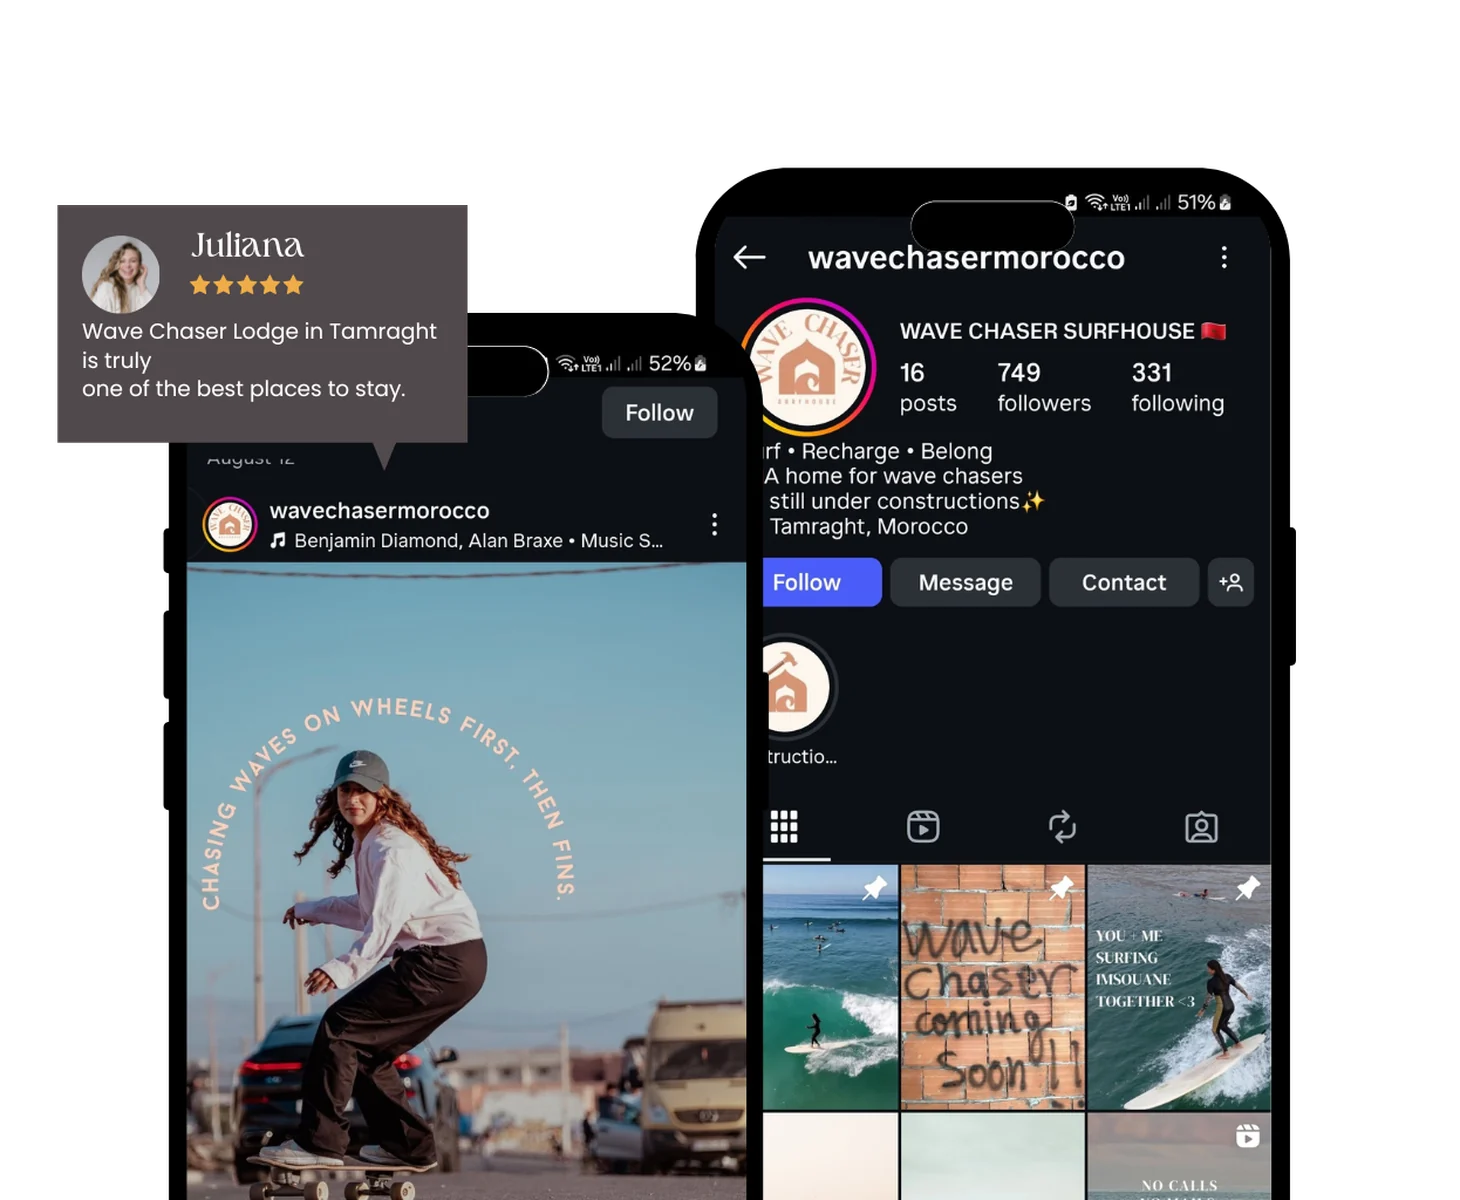
Task: View the 749 followers list
Action: pyautogui.click(x=1043, y=387)
